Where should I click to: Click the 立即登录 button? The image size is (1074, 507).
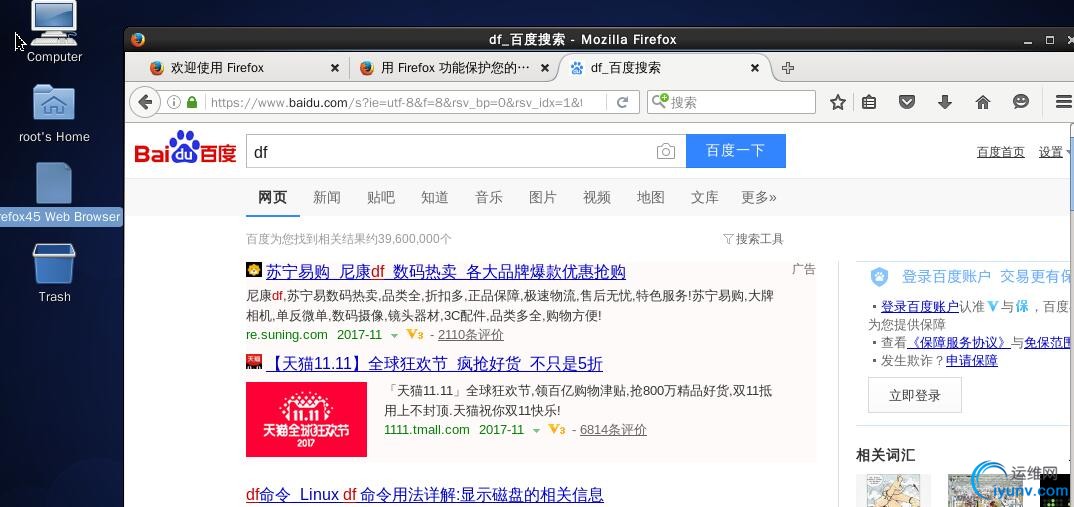(914, 395)
